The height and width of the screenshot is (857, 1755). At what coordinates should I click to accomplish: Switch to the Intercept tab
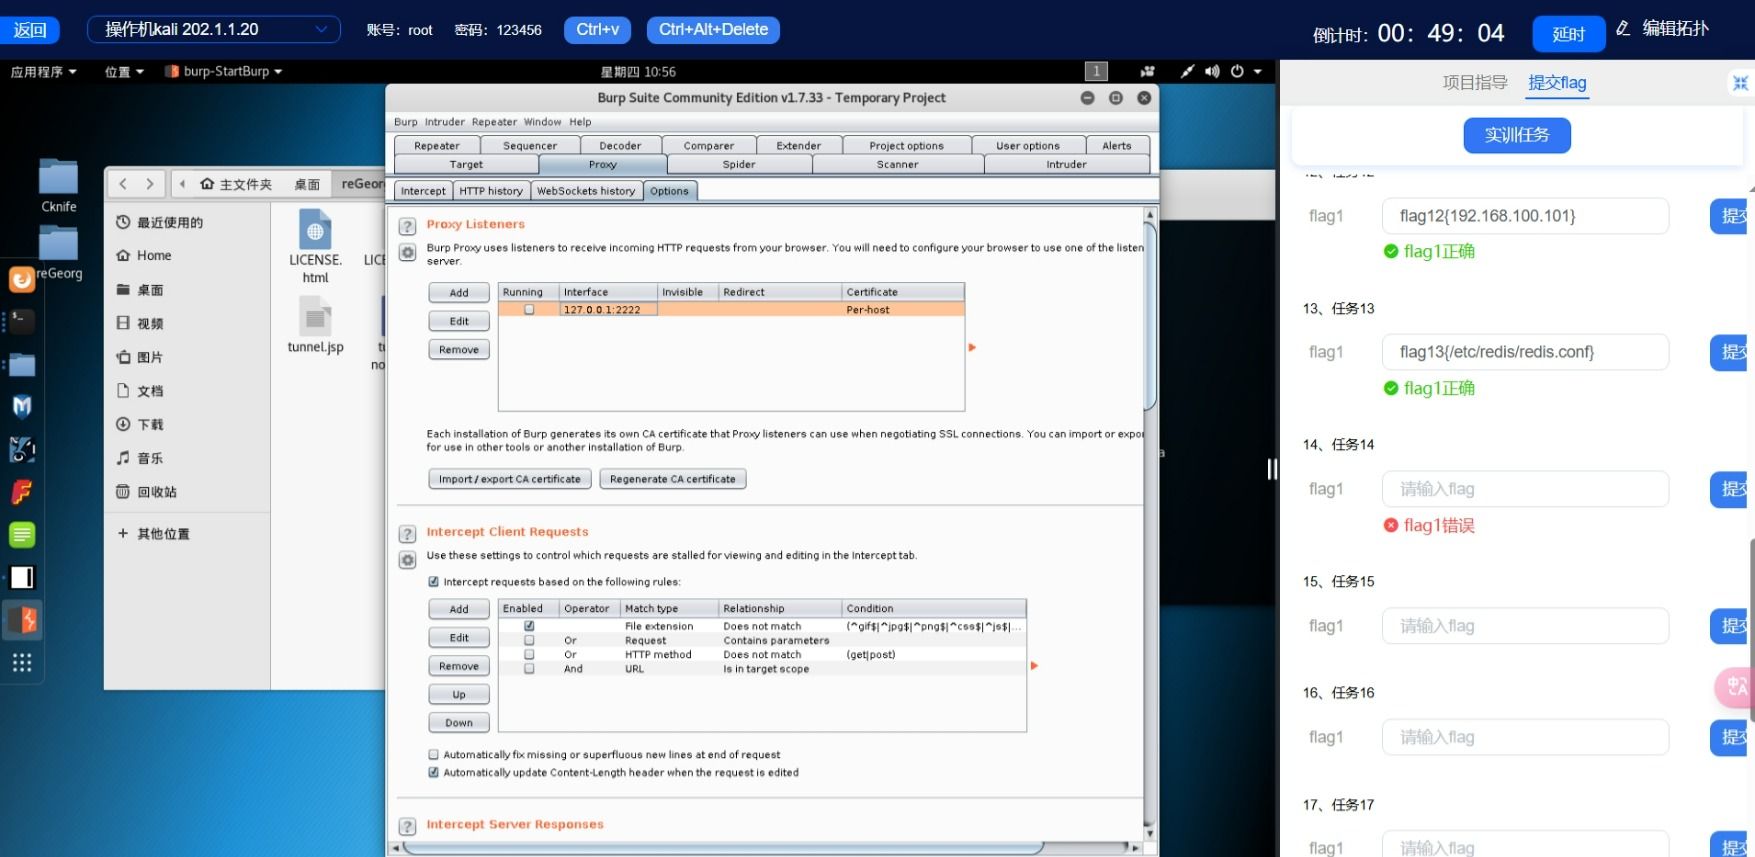423,191
